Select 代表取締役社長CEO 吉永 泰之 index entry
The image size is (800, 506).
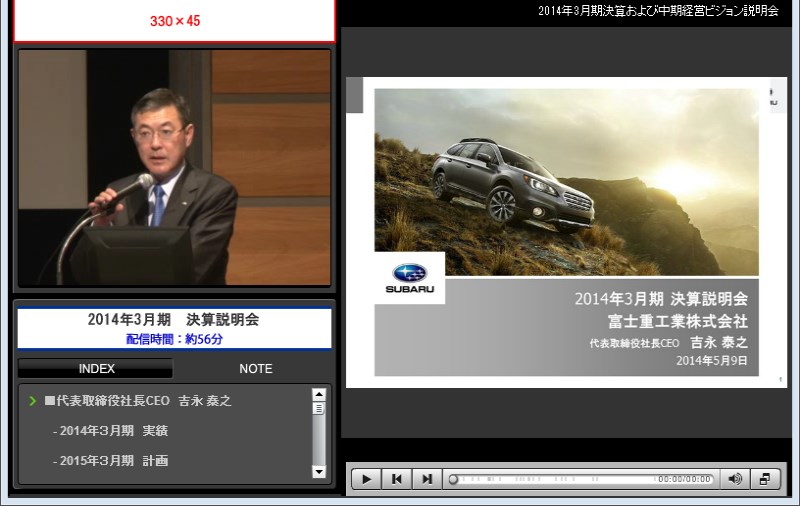[138, 400]
